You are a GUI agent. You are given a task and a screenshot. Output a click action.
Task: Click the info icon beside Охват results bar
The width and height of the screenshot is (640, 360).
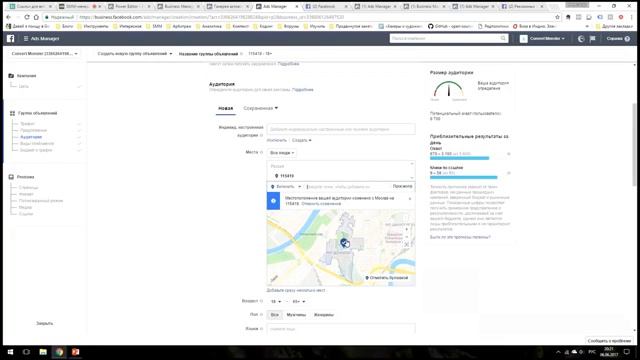[509, 154]
